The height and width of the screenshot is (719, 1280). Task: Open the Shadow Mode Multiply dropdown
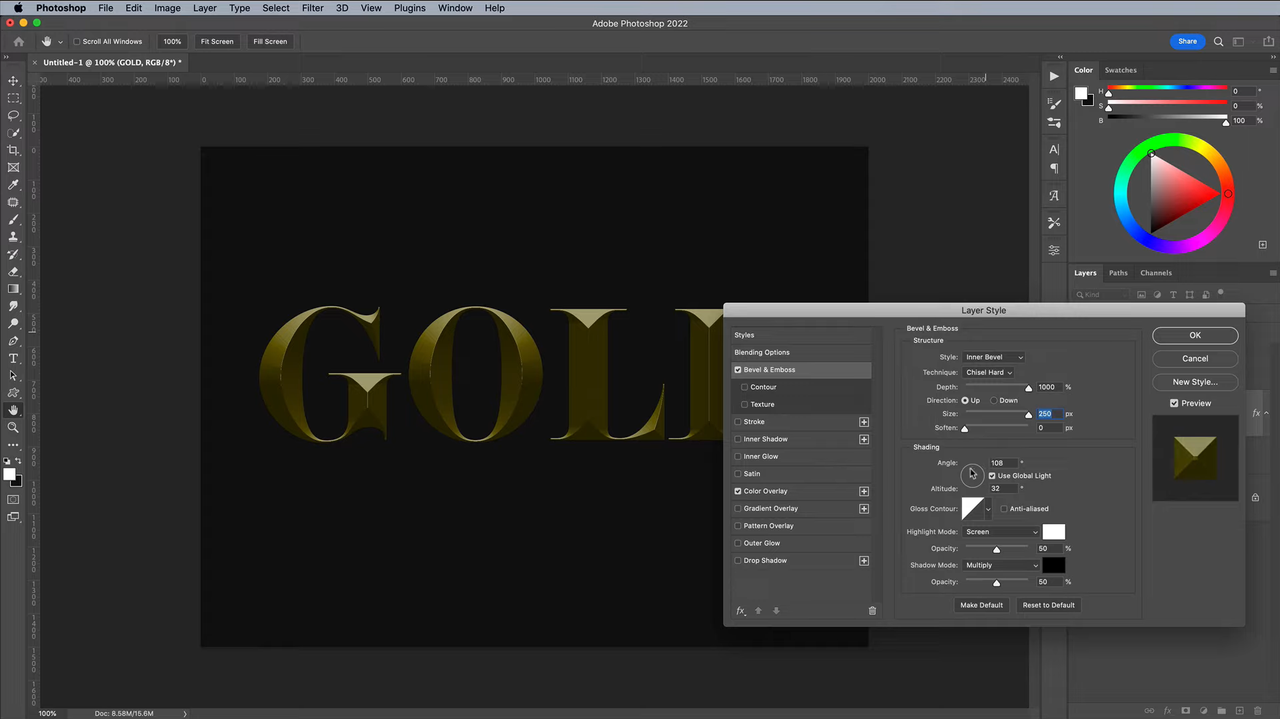pos(1001,565)
